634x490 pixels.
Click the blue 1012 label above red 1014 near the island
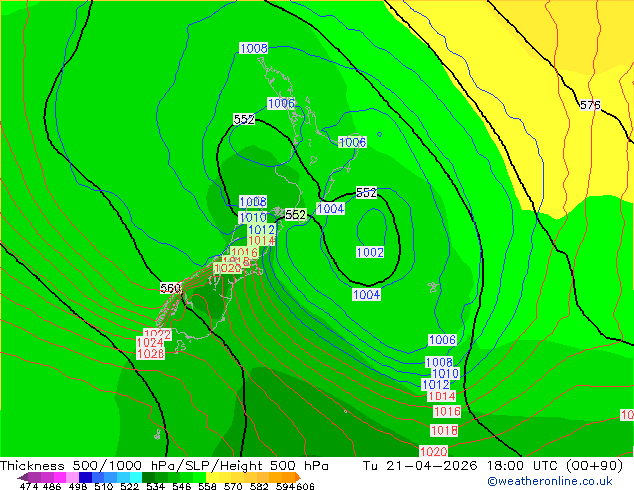click(261, 230)
